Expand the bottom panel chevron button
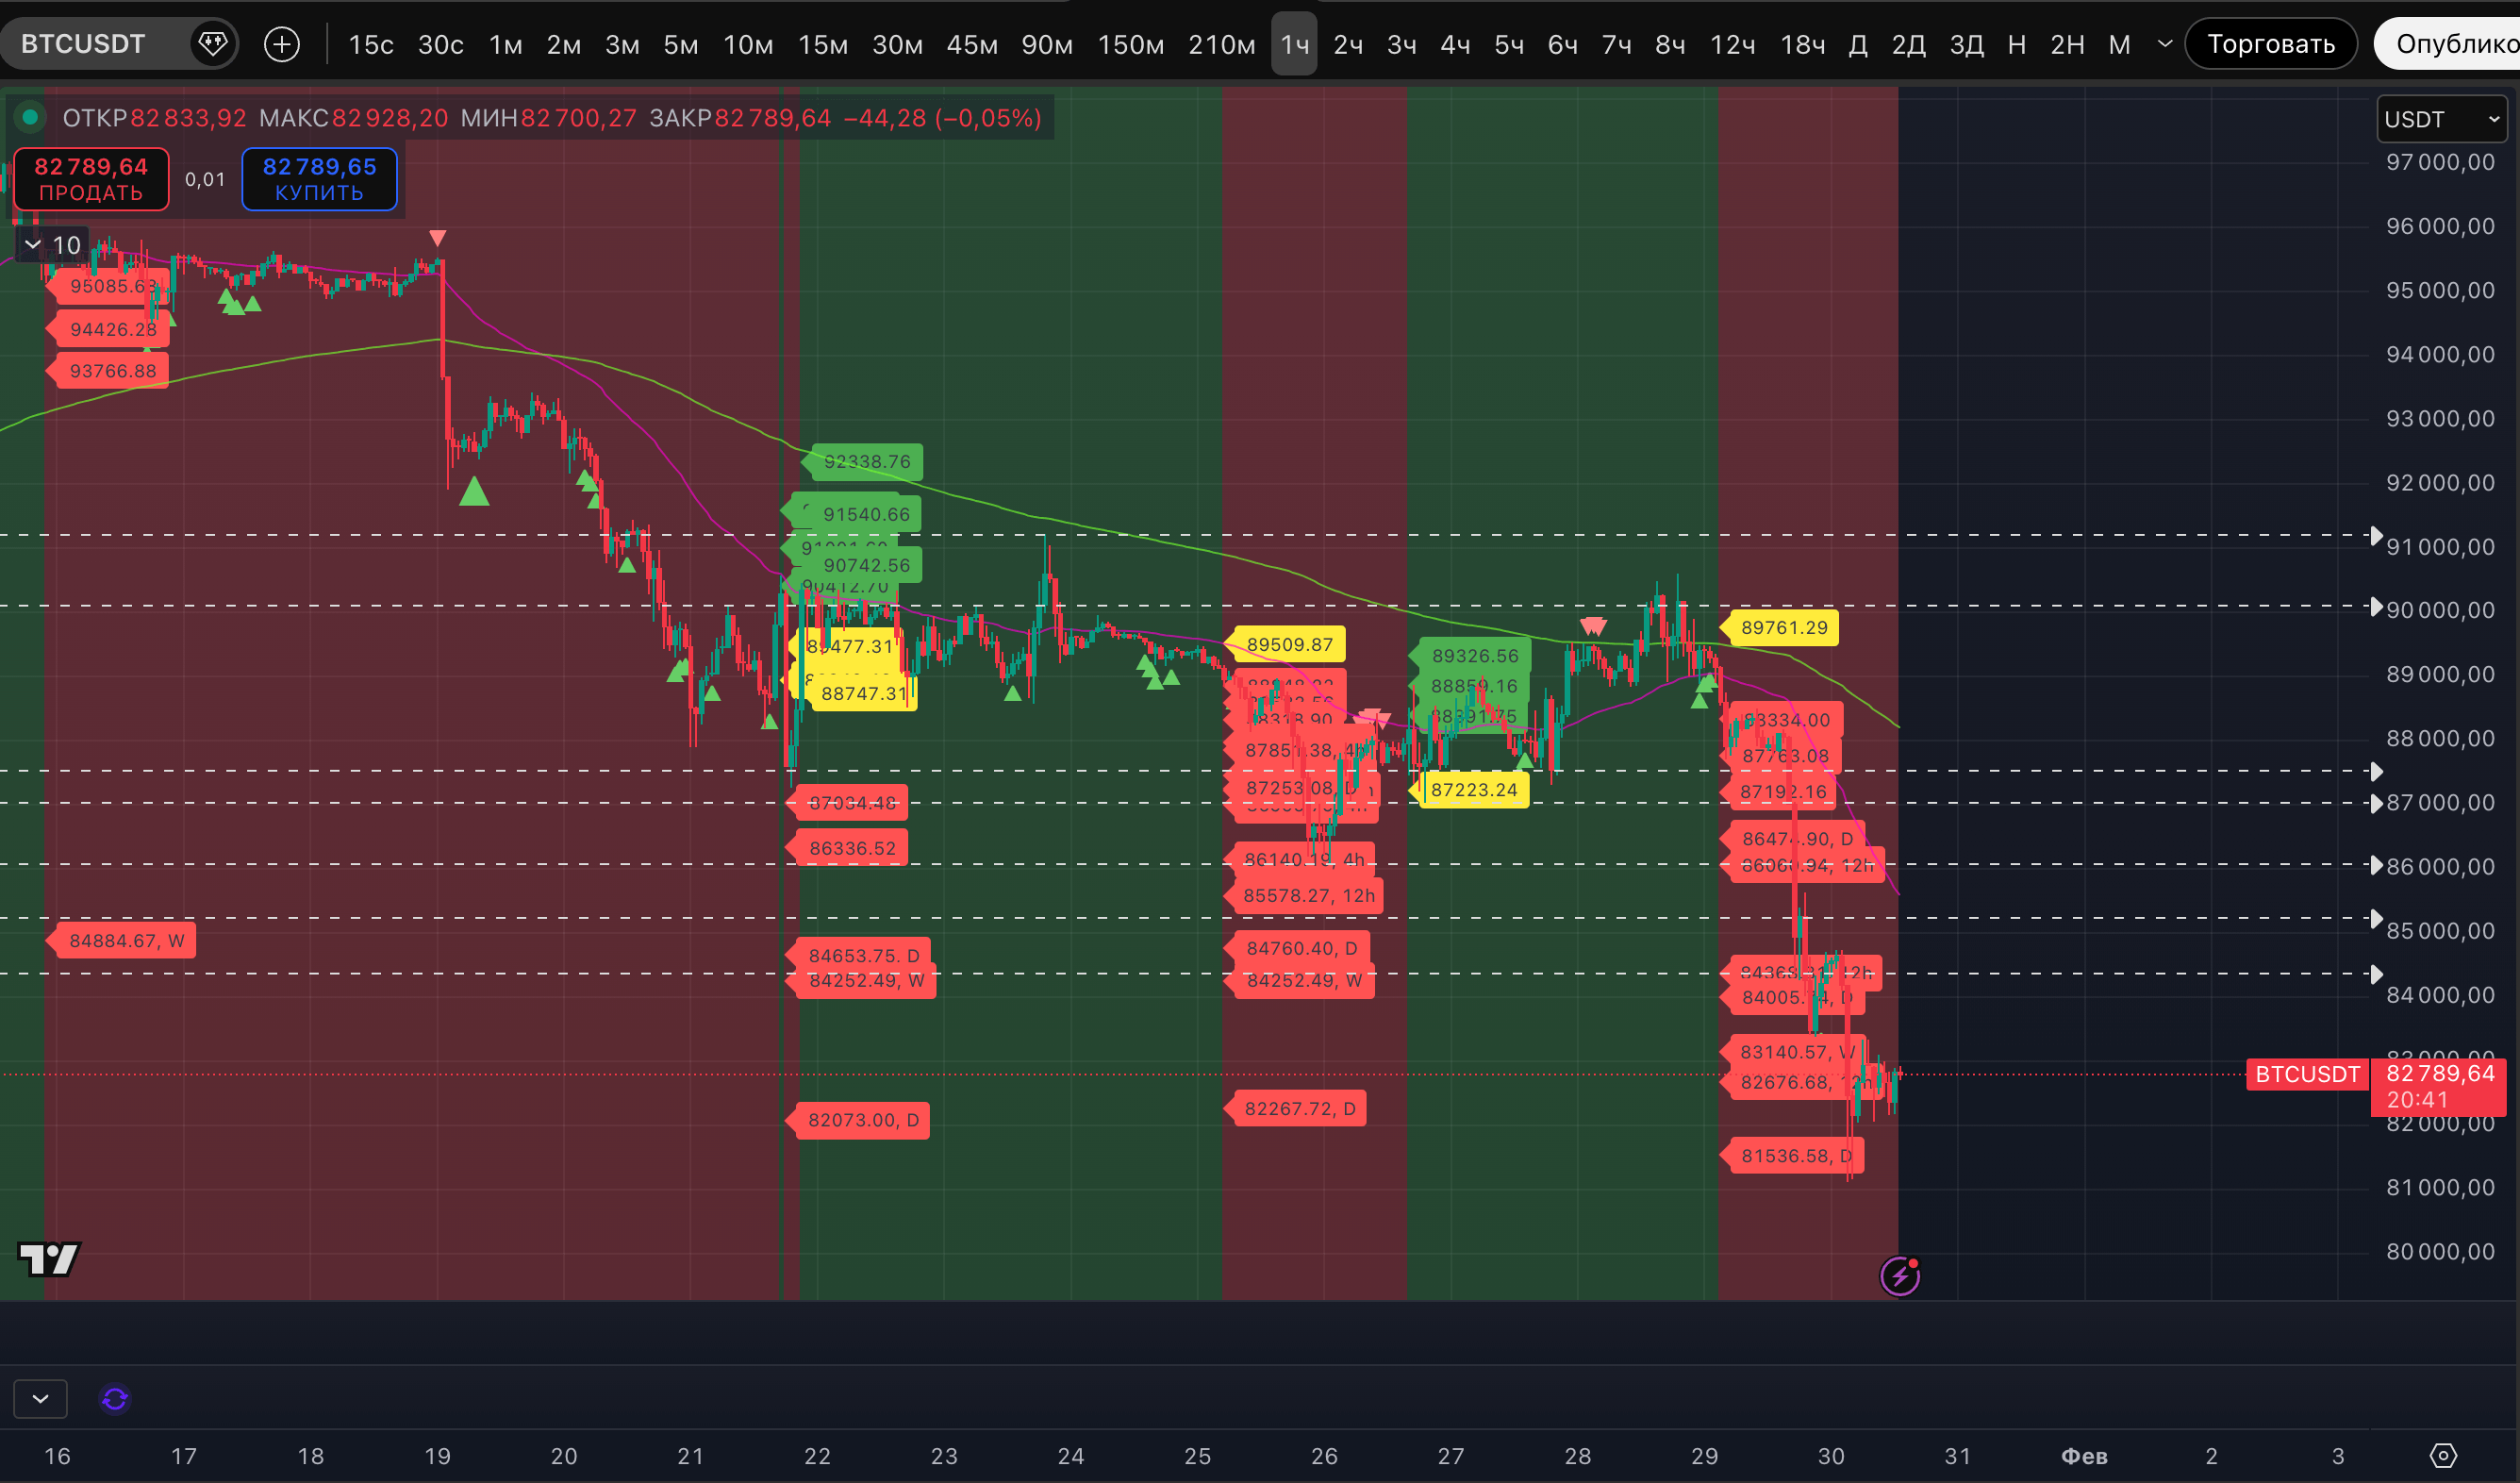 coord(40,1399)
